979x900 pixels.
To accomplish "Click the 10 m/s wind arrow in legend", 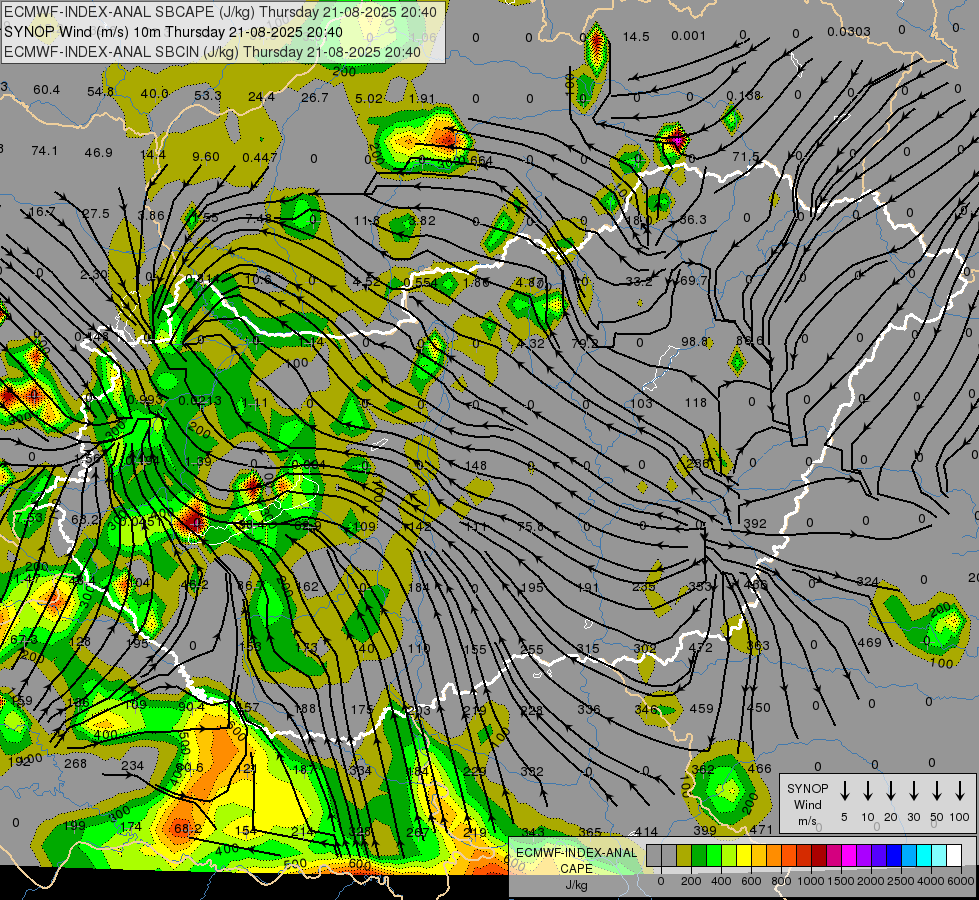I will (868, 791).
